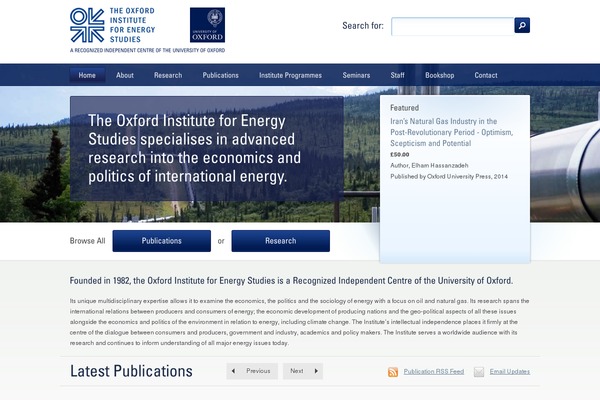The image size is (600, 400).
Task: Click the hero banner headline text
Action: coord(194,149)
